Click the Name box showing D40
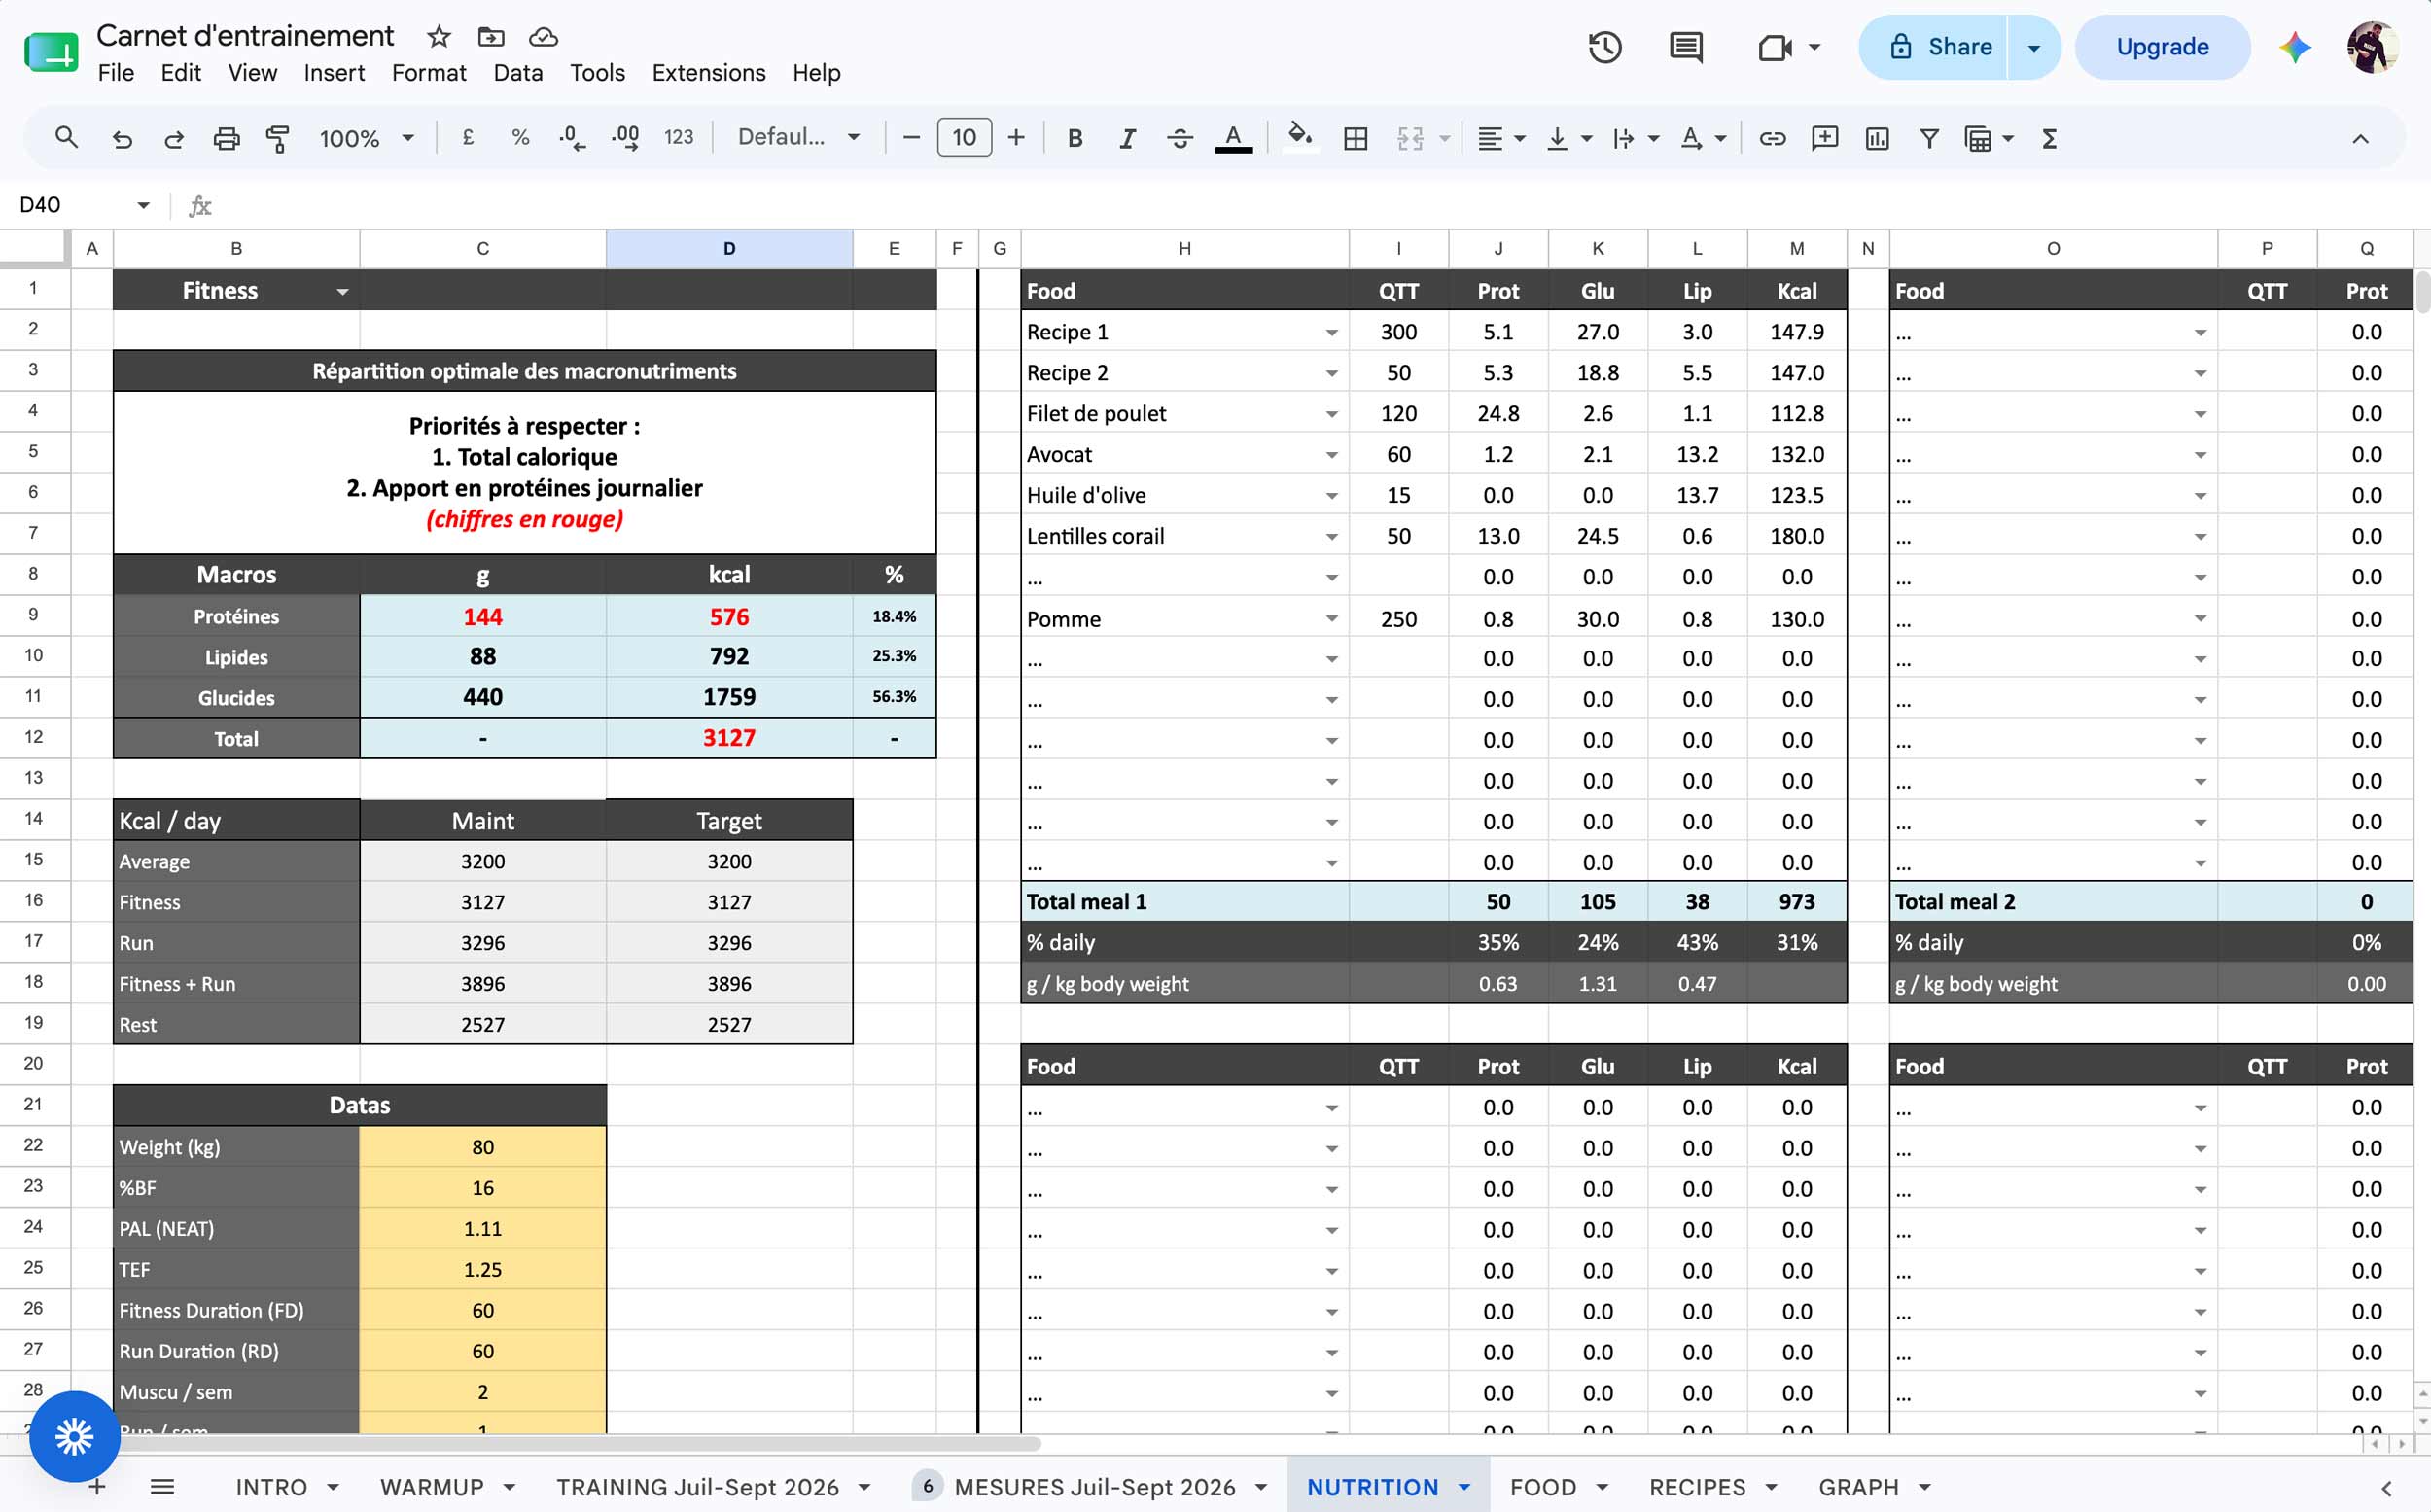The image size is (2431, 1512). [82, 205]
